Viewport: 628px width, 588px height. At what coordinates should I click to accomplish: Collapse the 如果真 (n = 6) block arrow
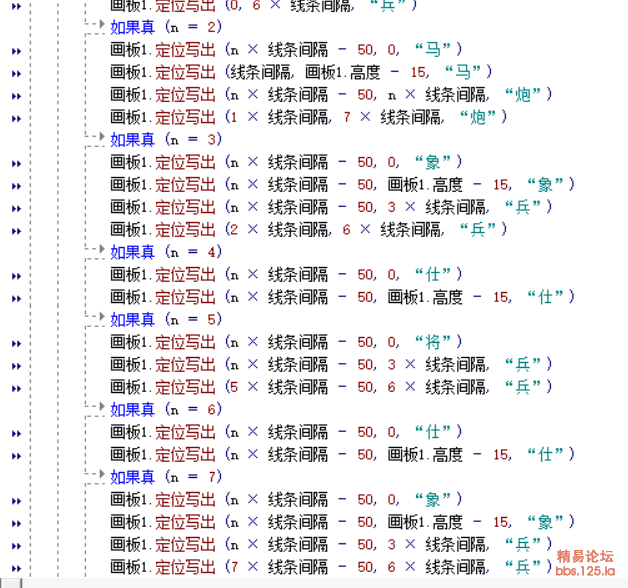(x=102, y=407)
